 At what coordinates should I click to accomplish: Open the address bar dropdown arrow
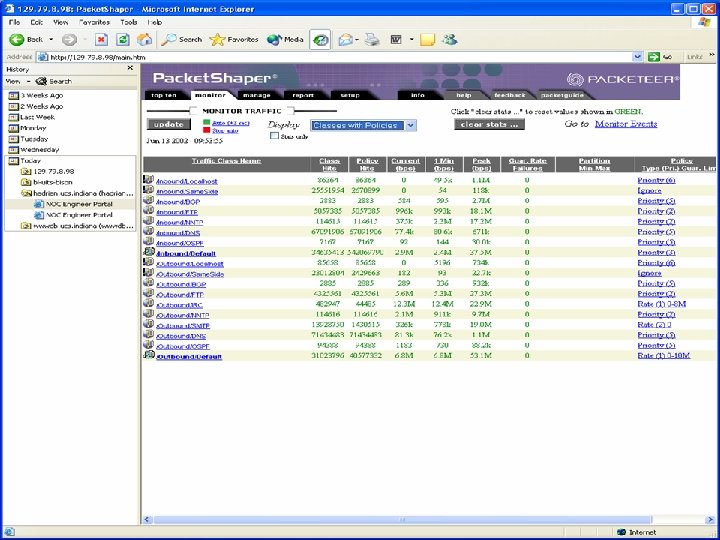(x=637, y=57)
